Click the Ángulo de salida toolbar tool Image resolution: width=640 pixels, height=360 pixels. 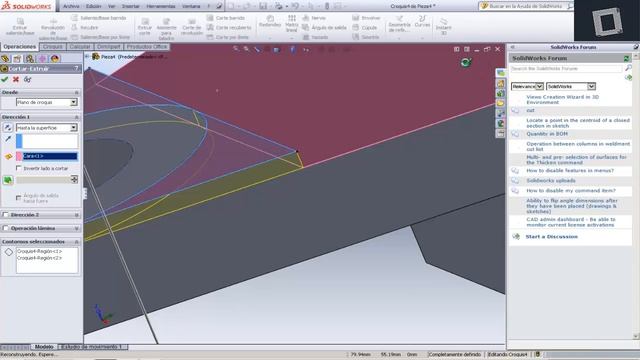click(x=324, y=27)
